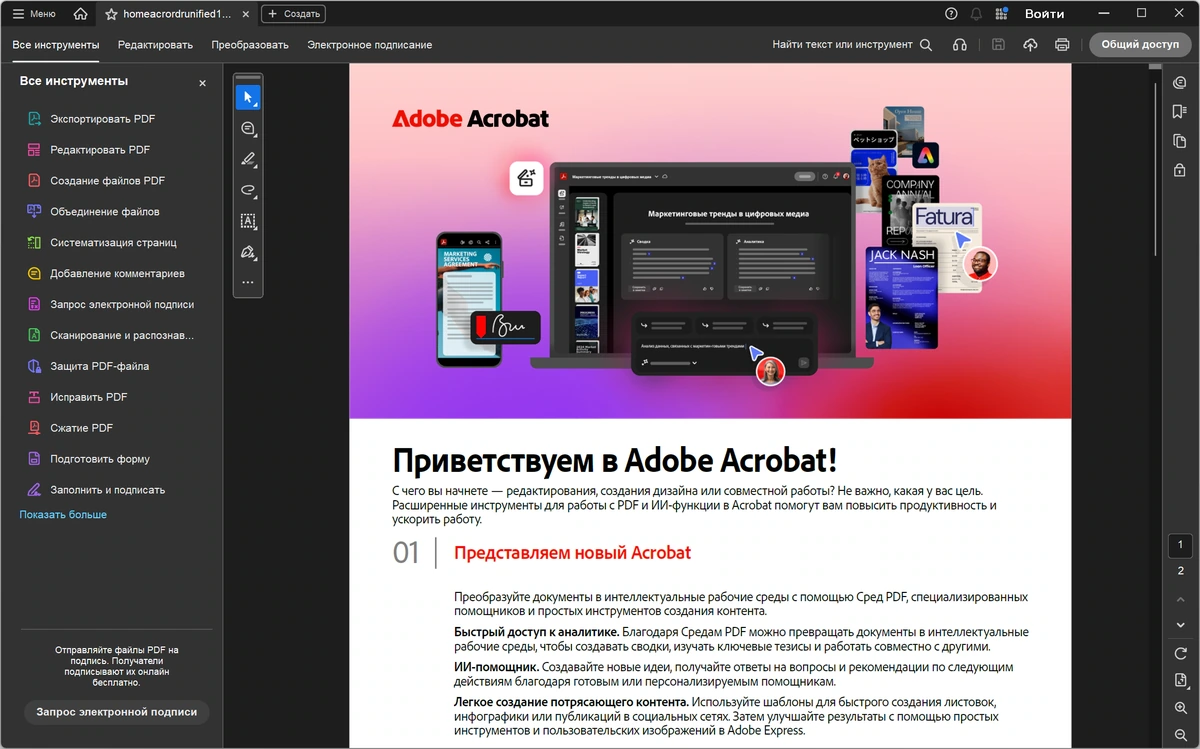Screen dimensions: 1200x749
Task: Open more quick tools ellipsis
Action: pos(248,283)
